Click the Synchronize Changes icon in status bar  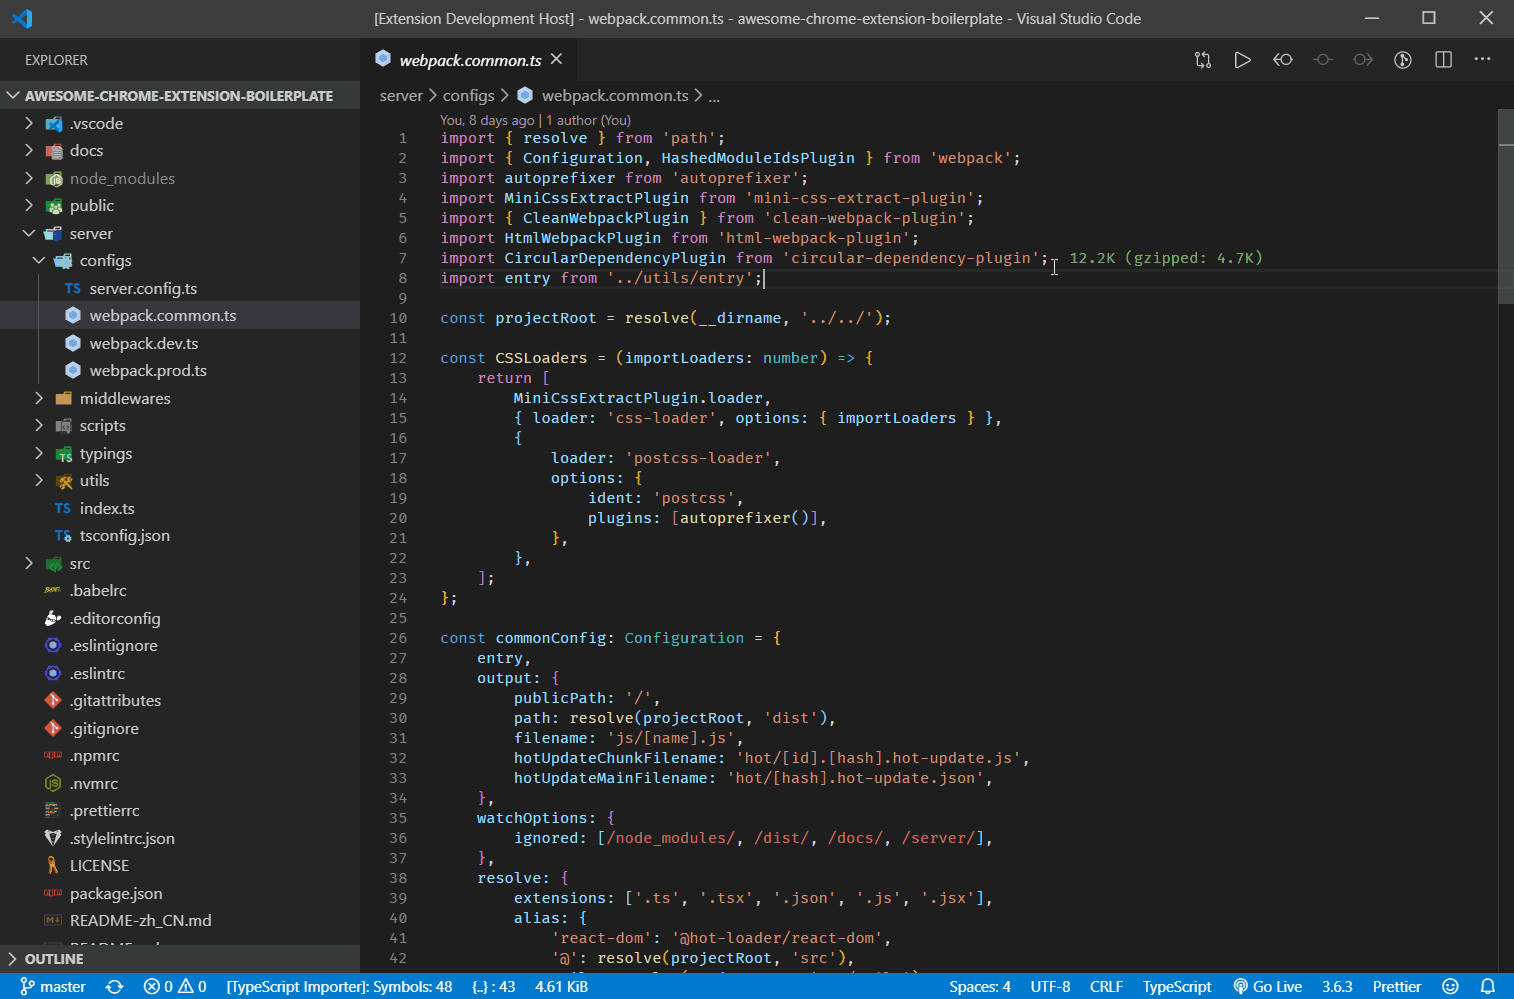coord(115,986)
